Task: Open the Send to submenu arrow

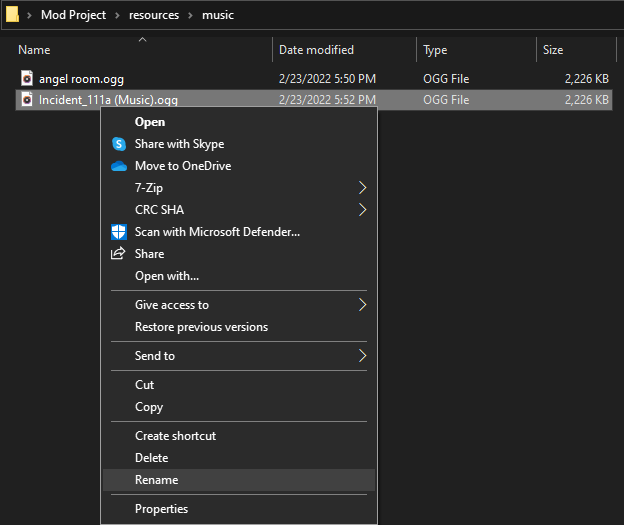Action: [362, 356]
